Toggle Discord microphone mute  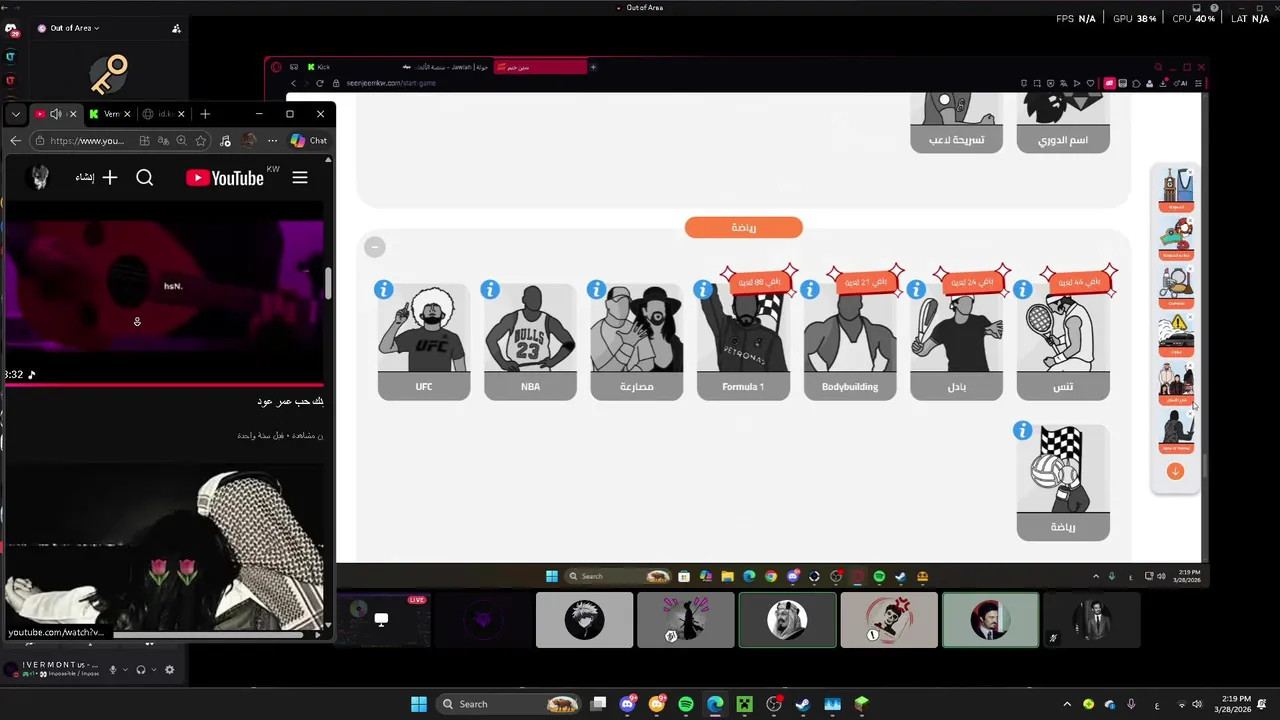point(113,670)
